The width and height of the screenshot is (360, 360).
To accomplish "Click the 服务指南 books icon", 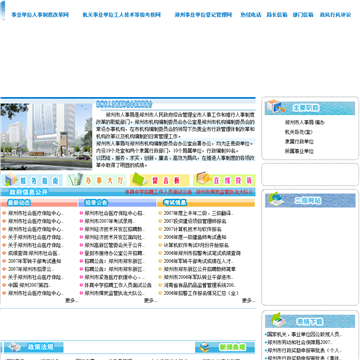I will [x=11, y=180].
